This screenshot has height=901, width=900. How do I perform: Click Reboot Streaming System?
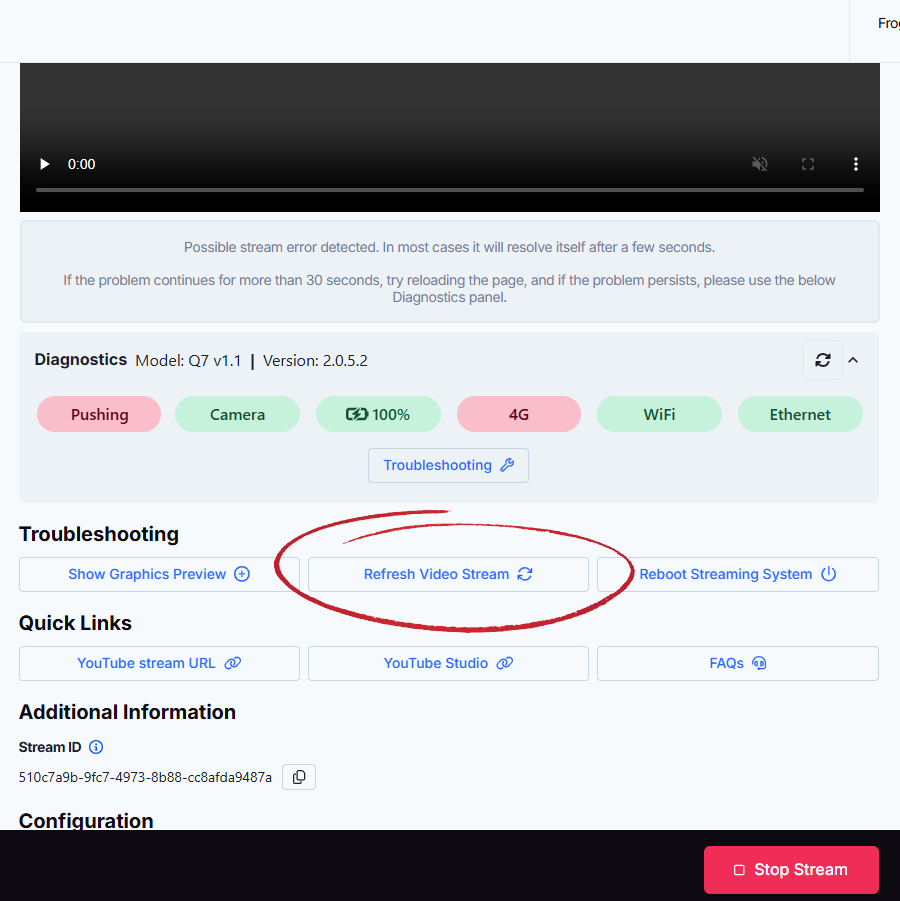point(738,574)
